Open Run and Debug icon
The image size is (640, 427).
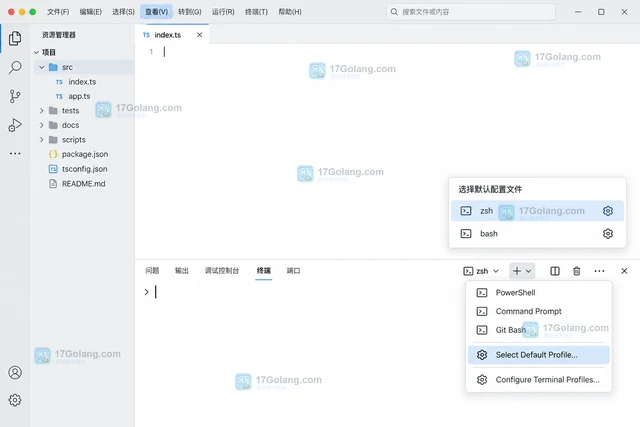(15, 125)
